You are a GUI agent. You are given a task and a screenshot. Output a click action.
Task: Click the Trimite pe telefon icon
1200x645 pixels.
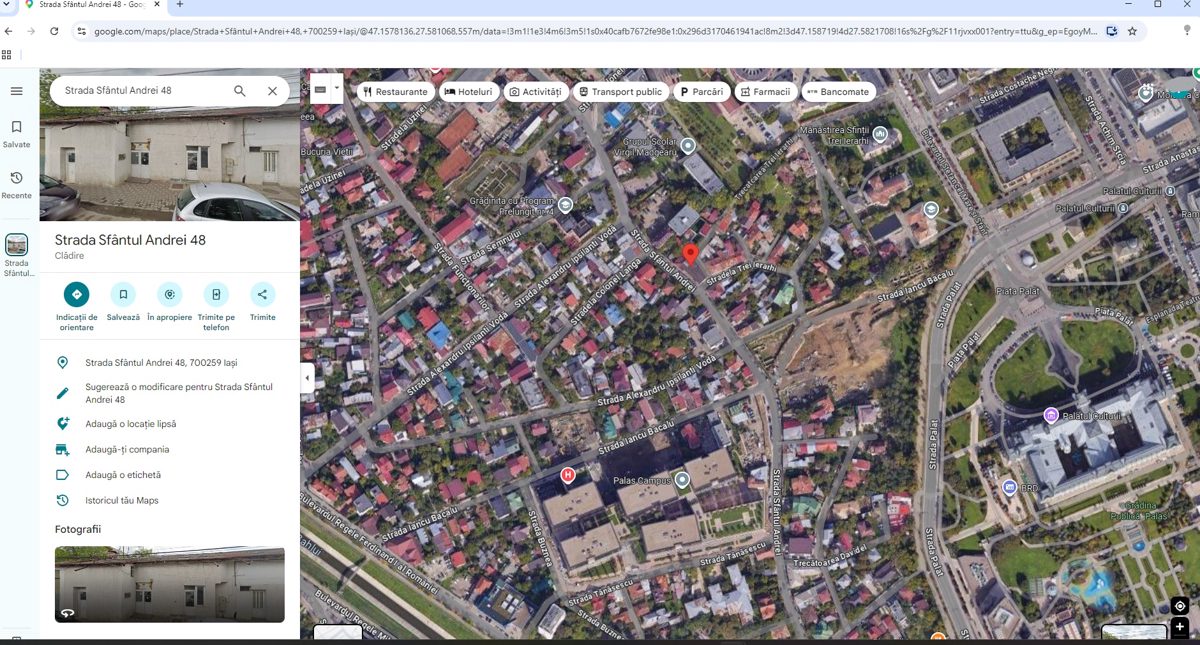[216, 294]
